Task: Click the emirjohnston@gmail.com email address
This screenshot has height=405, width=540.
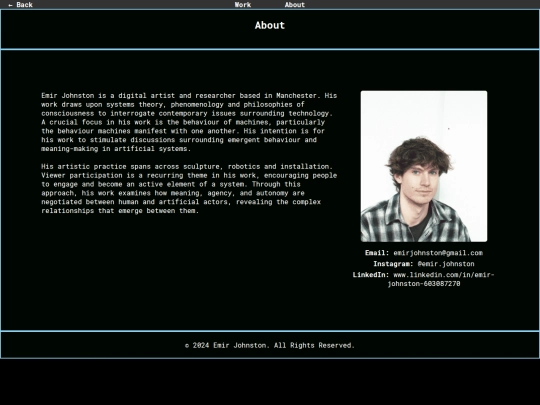Action: click(438, 253)
